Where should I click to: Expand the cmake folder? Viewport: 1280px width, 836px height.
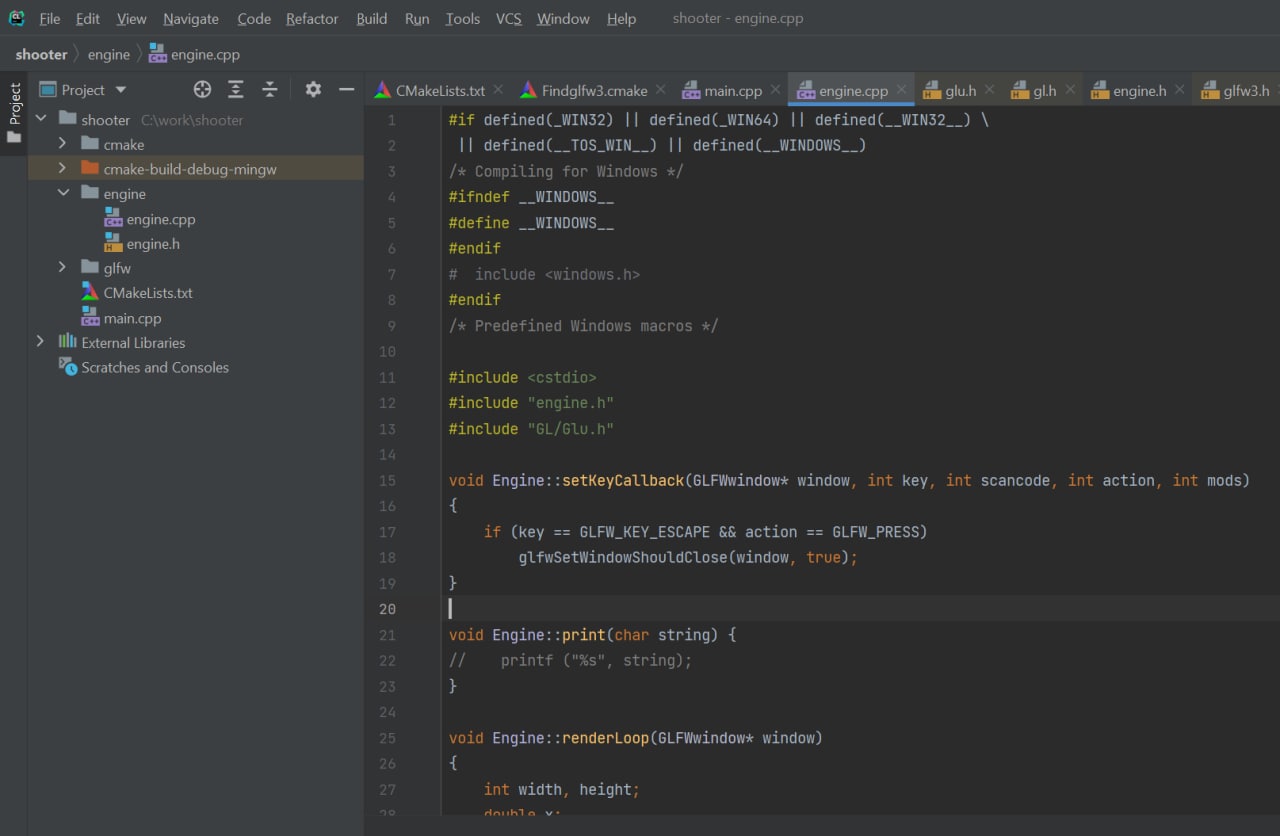pos(62,144)
